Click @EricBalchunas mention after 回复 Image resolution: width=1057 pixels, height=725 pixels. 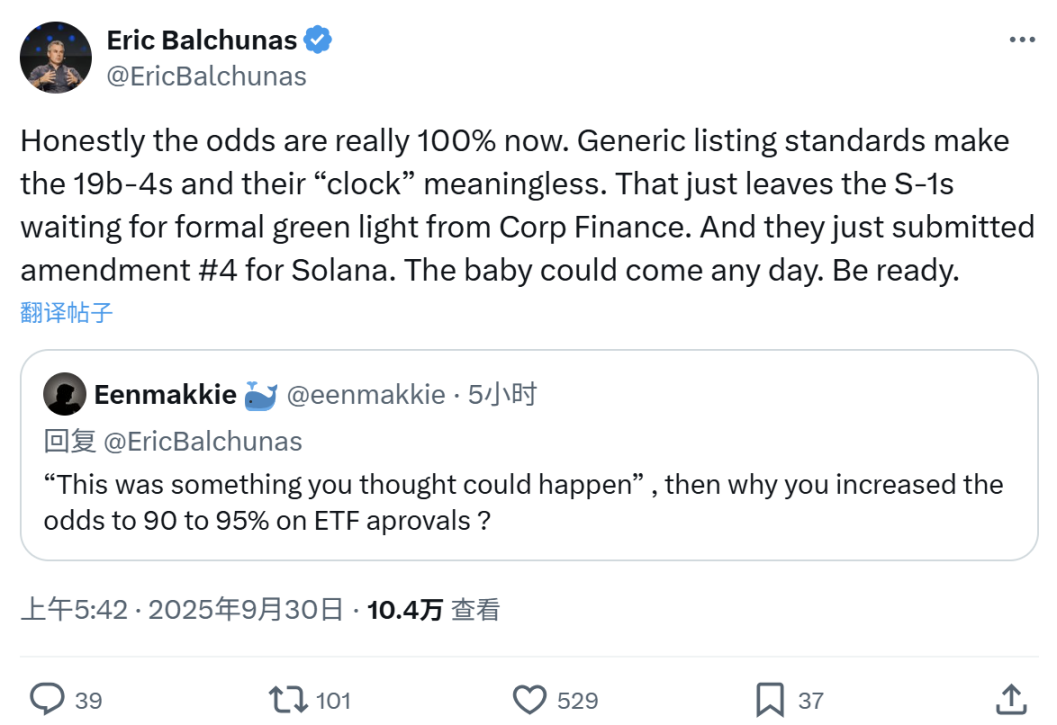coord(203,441)
